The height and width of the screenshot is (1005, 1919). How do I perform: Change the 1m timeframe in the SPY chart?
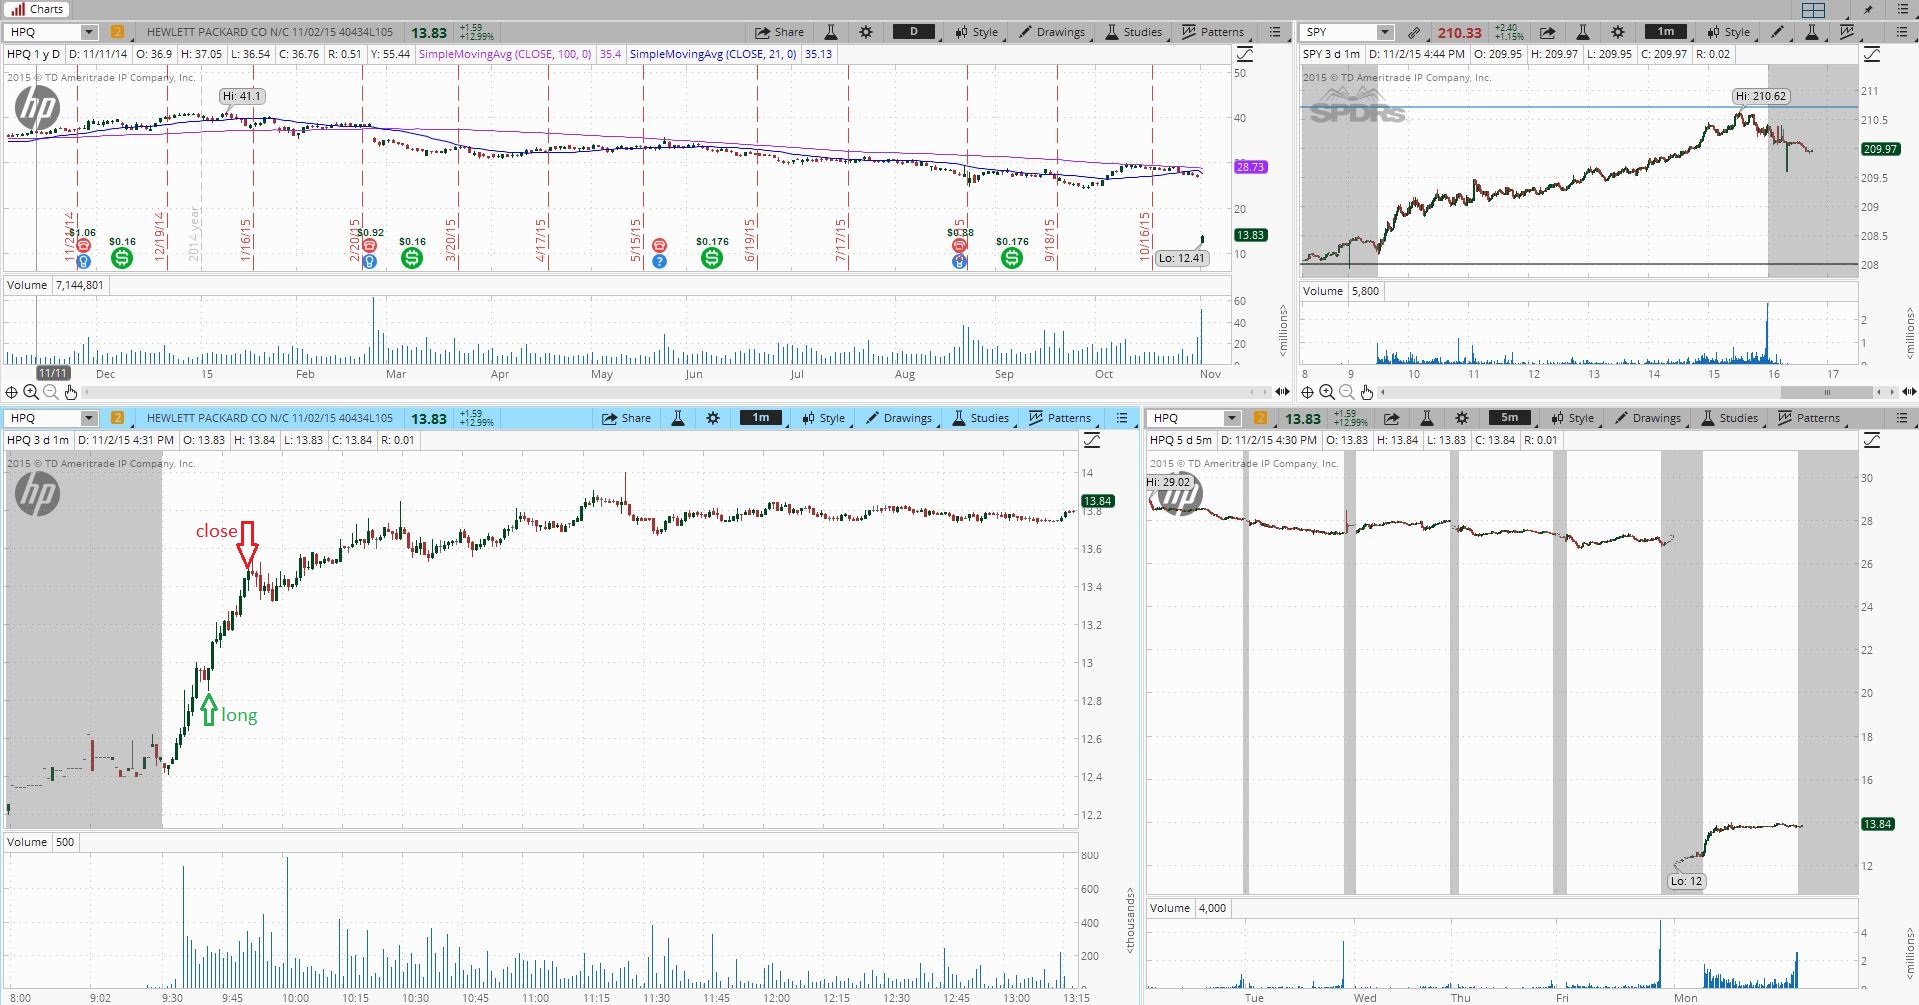coord(1666,32)
